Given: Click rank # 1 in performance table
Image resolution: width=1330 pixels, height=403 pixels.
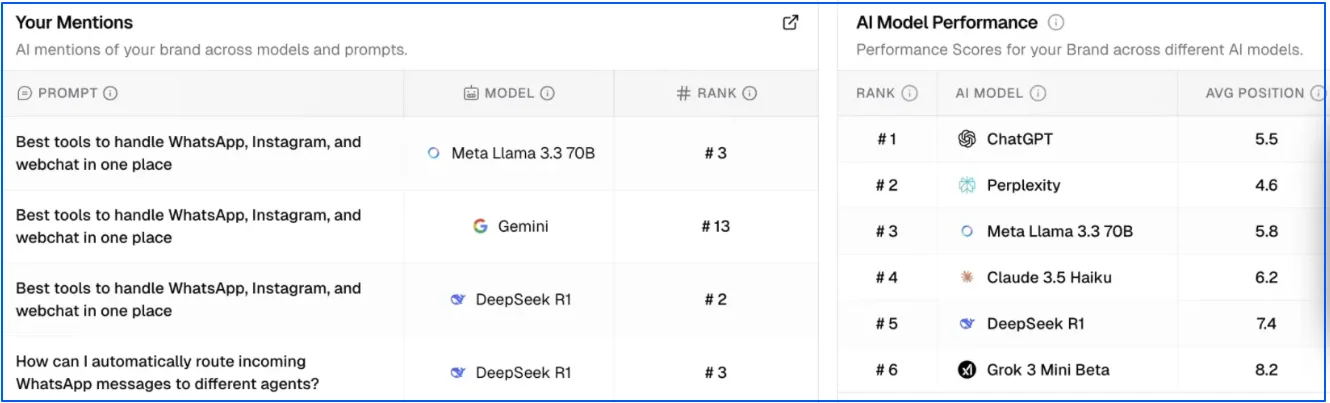Looking at the screenshot, I should 887,139.
